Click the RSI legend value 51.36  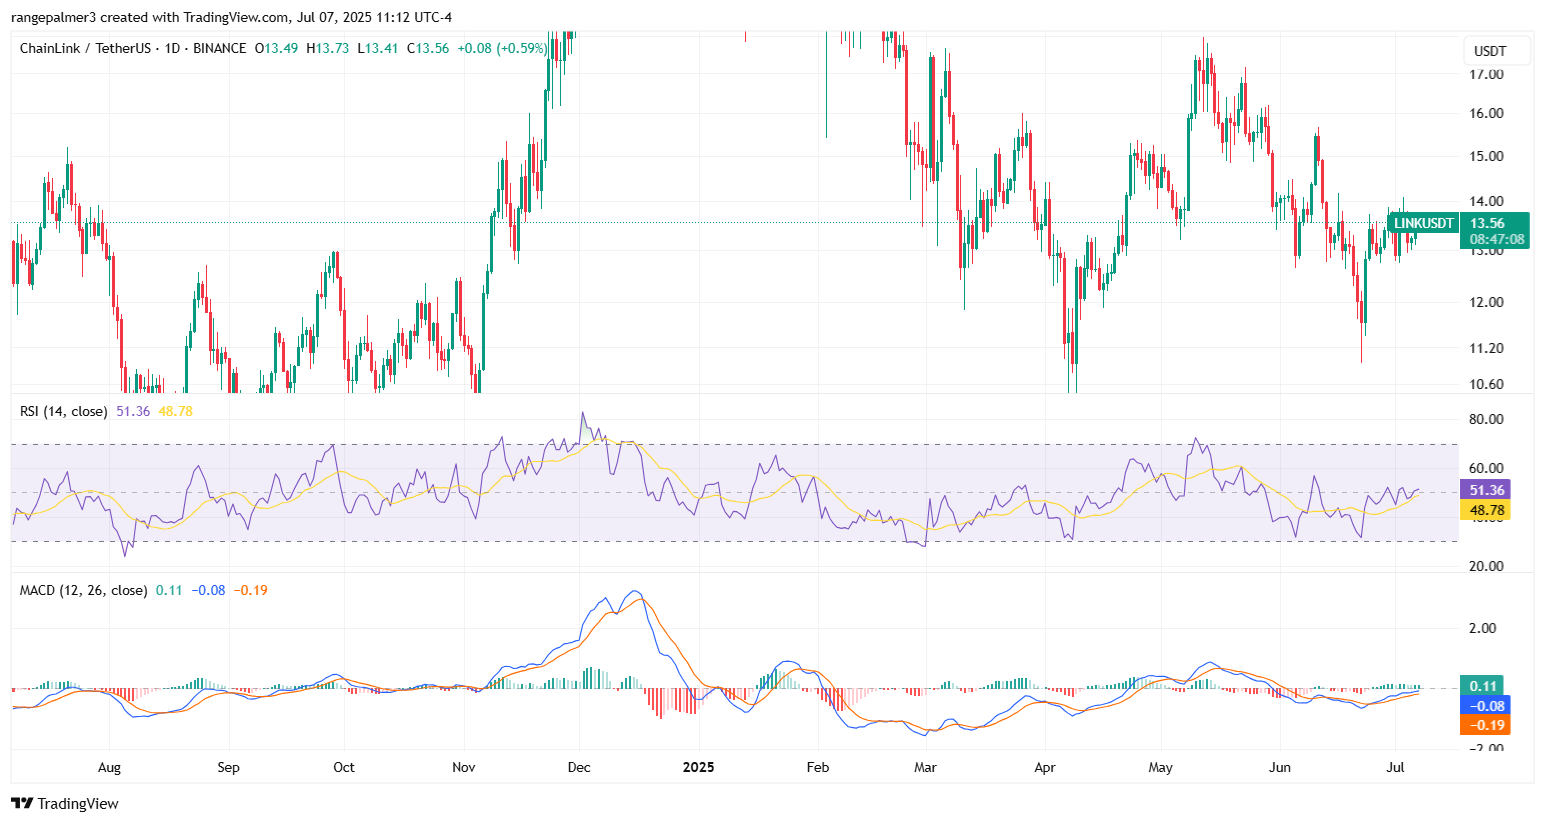click(133, 411)
